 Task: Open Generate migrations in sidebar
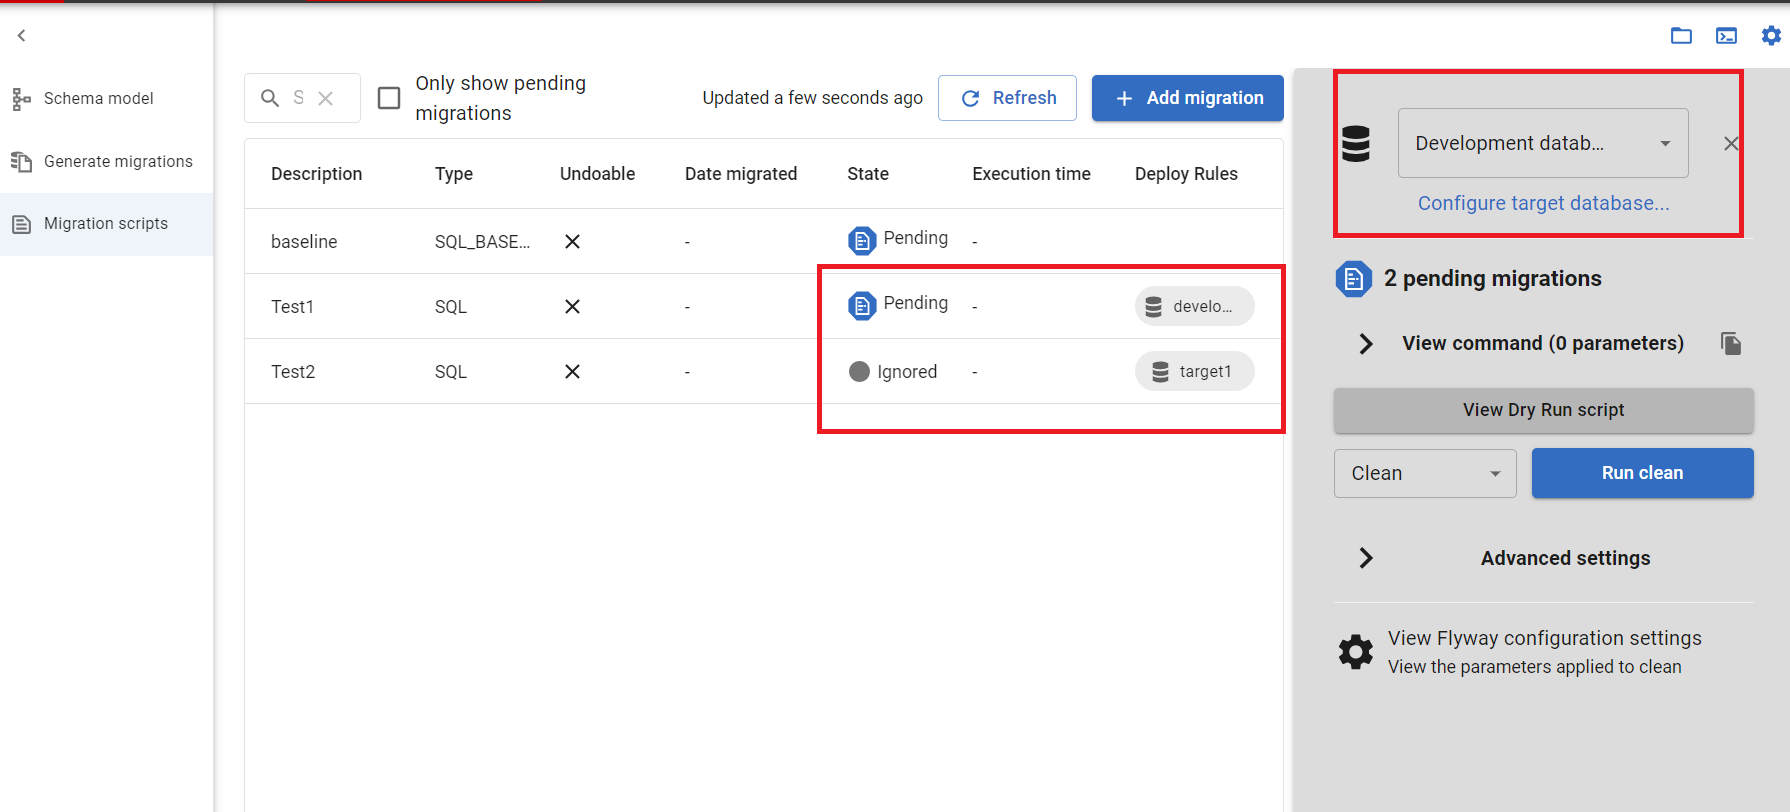(x=117, y=161)
